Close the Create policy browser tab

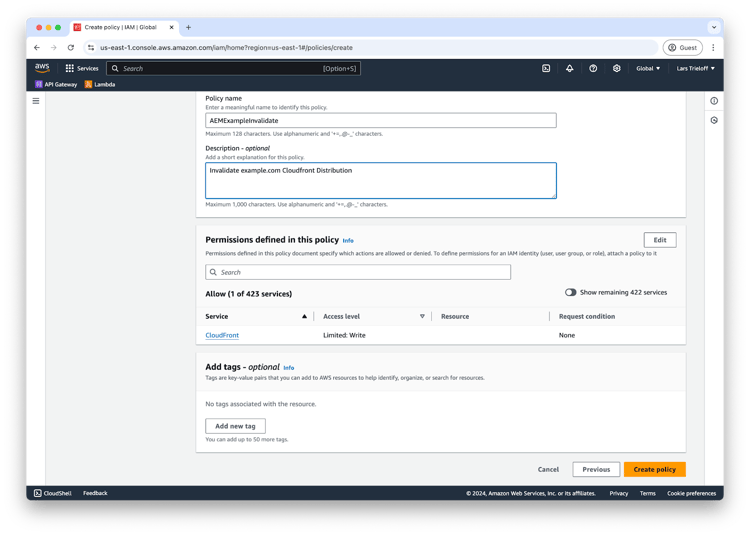[171, 27]
